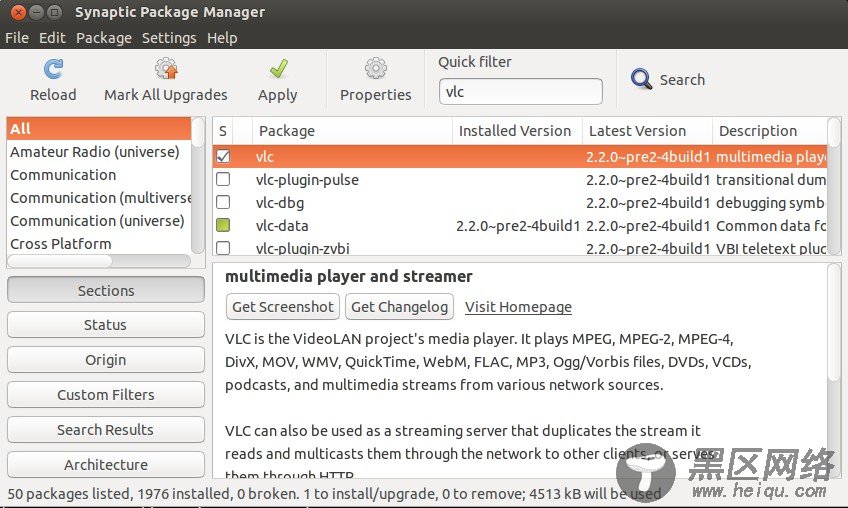
Task: Select the vlc-plugin-pulse package name
Action: (x=307, y=180)
